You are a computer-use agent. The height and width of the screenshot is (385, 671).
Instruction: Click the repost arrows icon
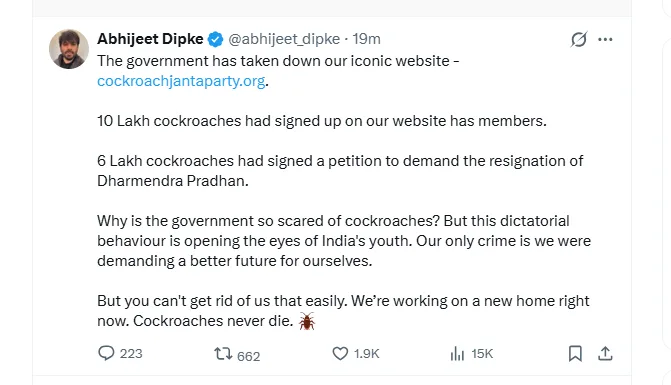coord(223,354)
